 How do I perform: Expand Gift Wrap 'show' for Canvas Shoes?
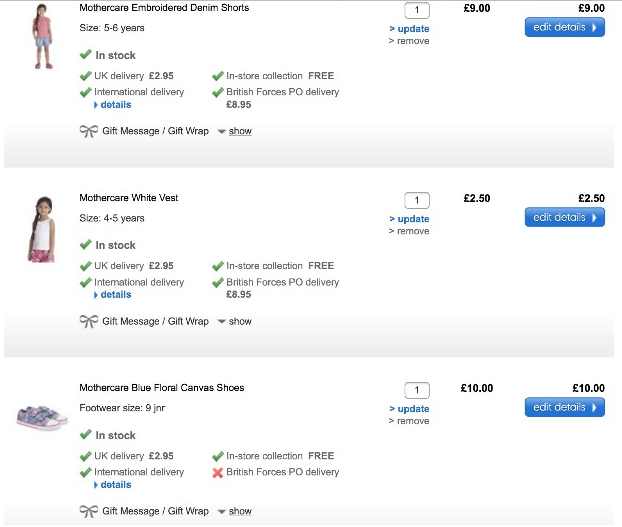tap(240, 511)
